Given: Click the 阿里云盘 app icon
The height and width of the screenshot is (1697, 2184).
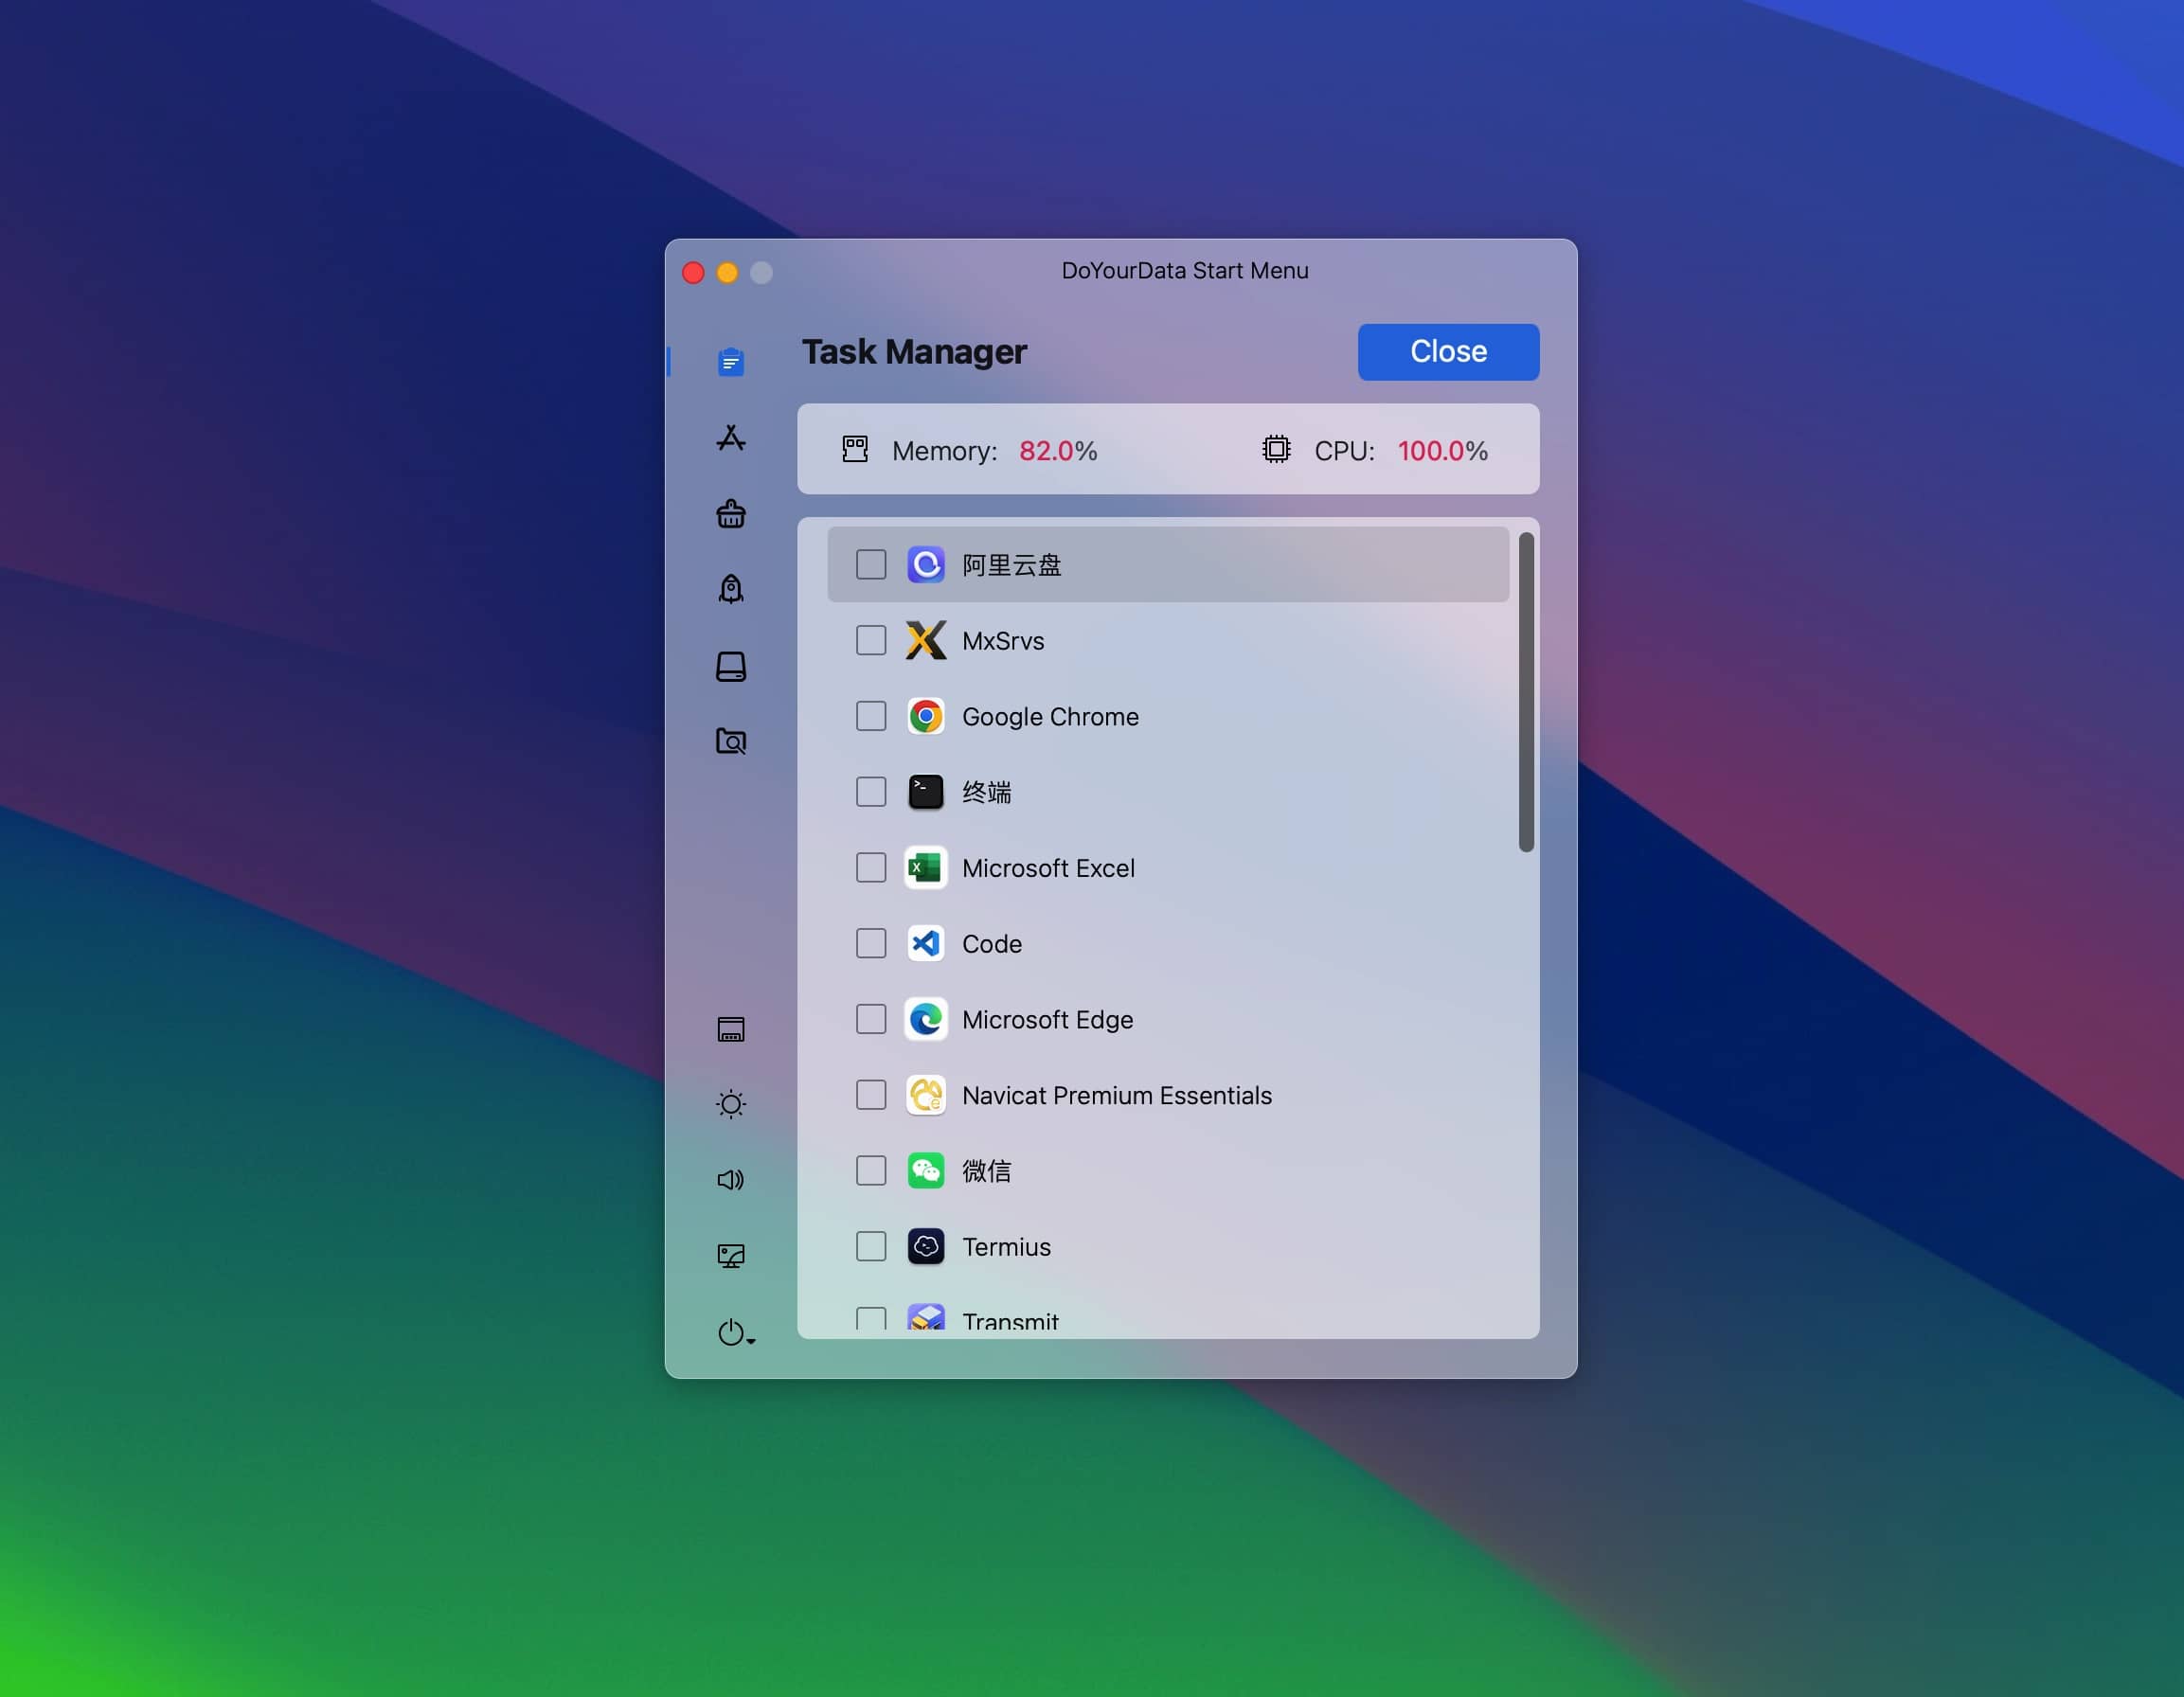Looking at the screenshot, I should tap(926, 565).
